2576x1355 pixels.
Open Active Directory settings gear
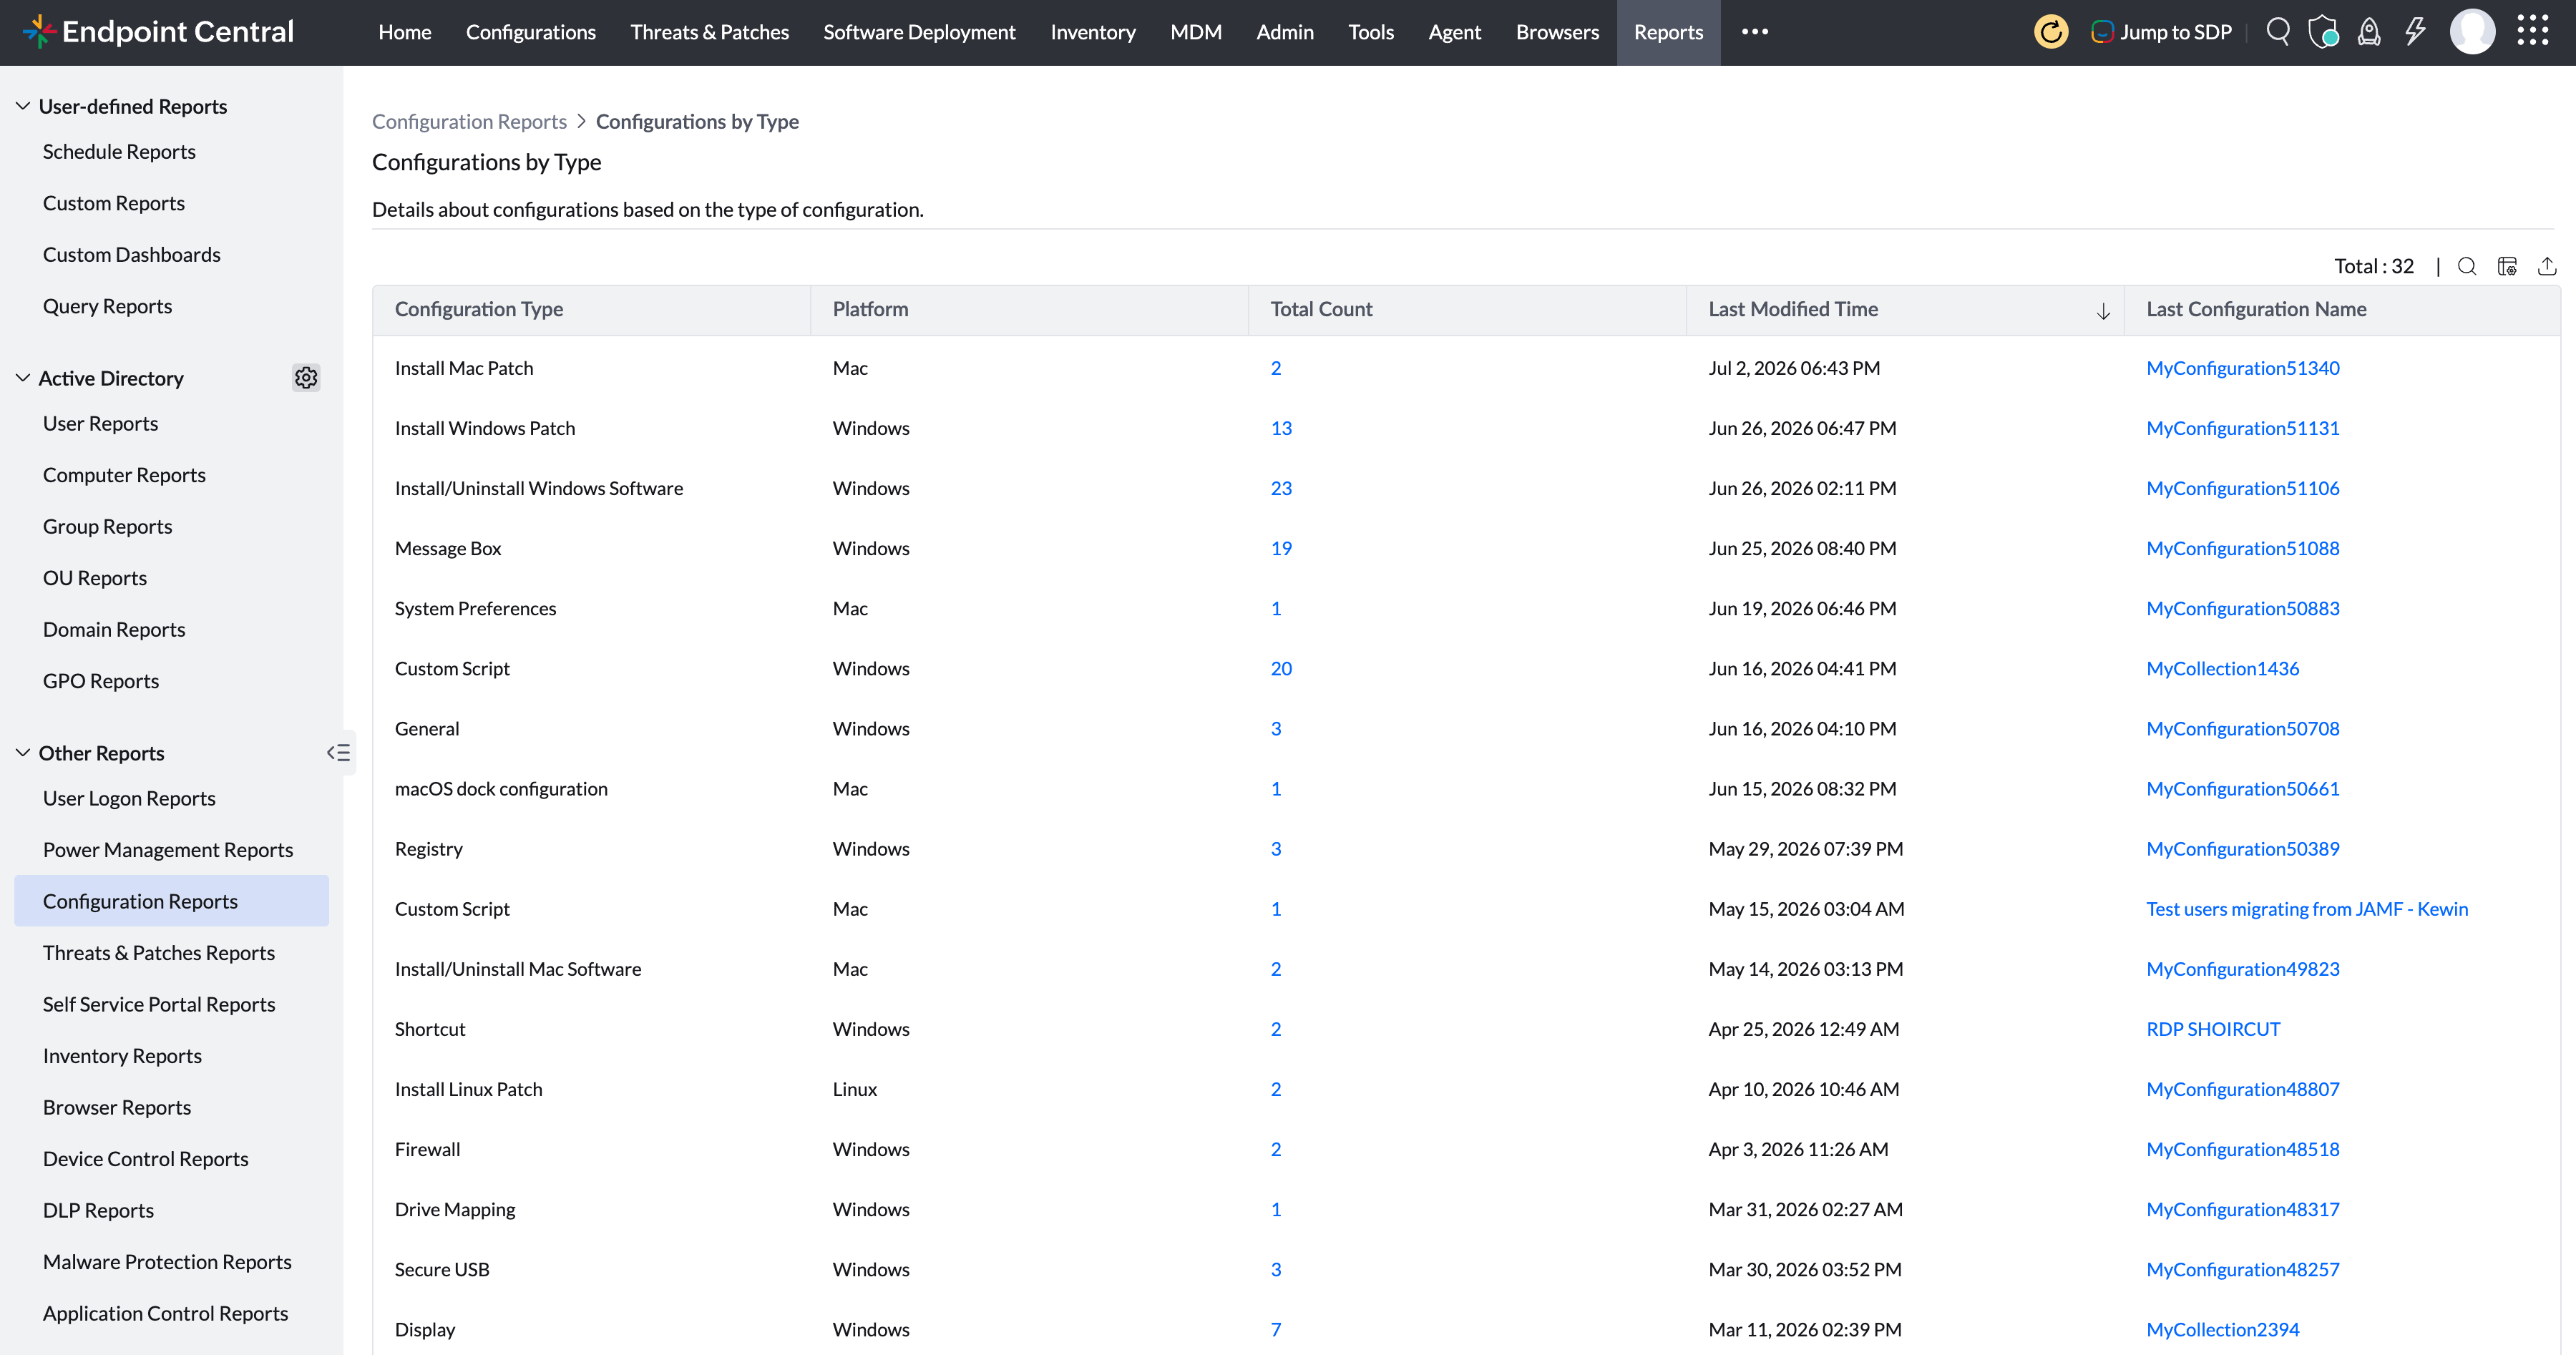click(306, 378)
